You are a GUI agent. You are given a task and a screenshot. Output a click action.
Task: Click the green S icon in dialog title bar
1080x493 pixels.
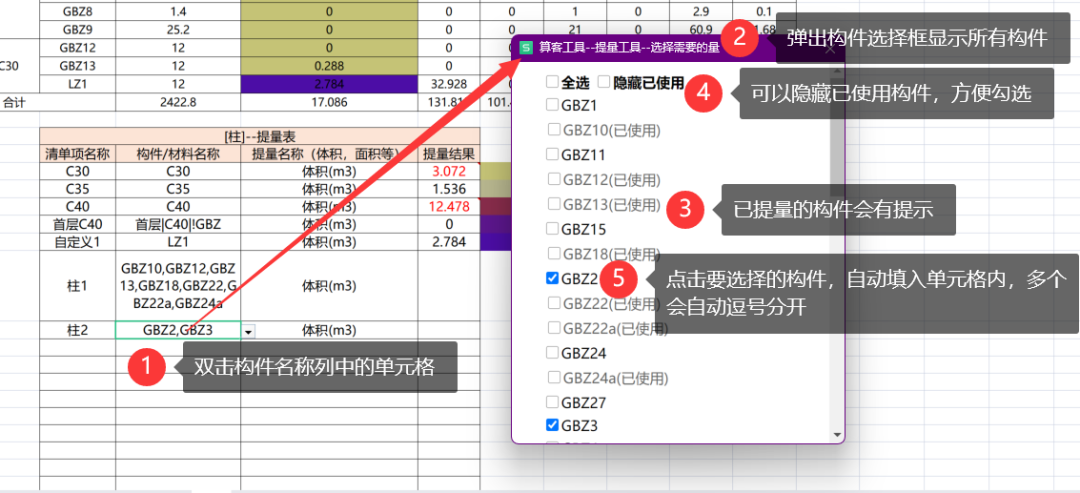[526, 47]
